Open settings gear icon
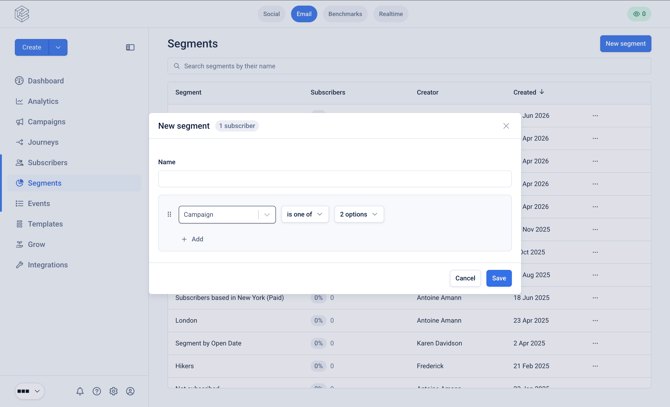The width and height of the screenshot is (670, 407). coord(113,391)
